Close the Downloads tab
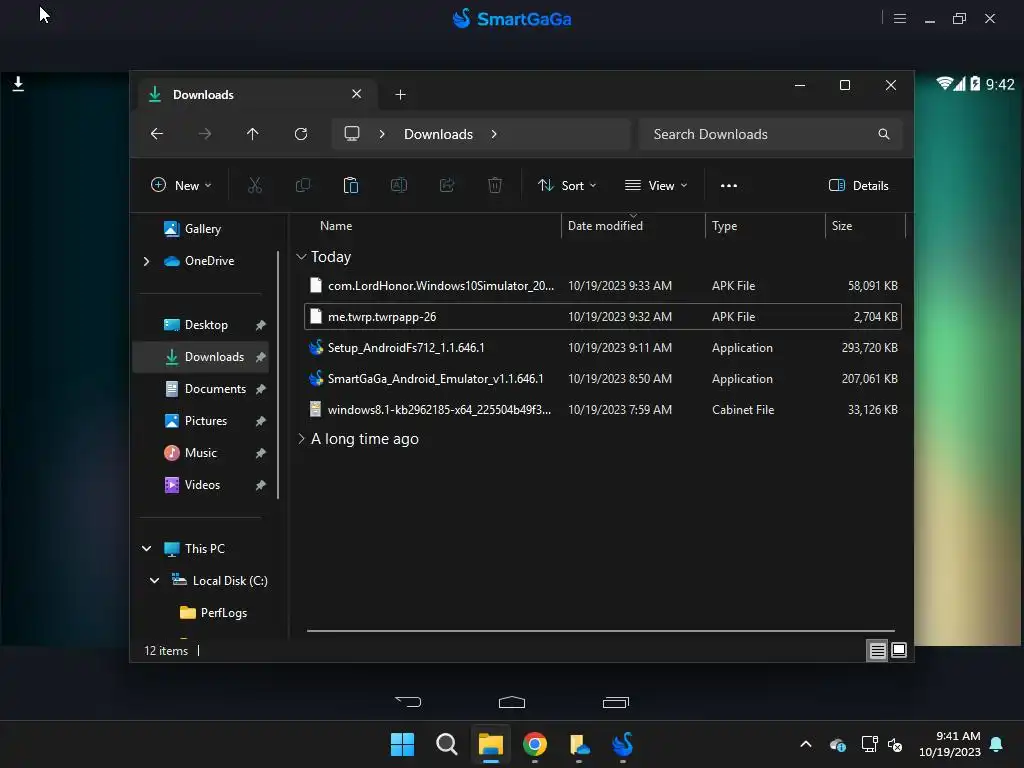 coord(357,94)
